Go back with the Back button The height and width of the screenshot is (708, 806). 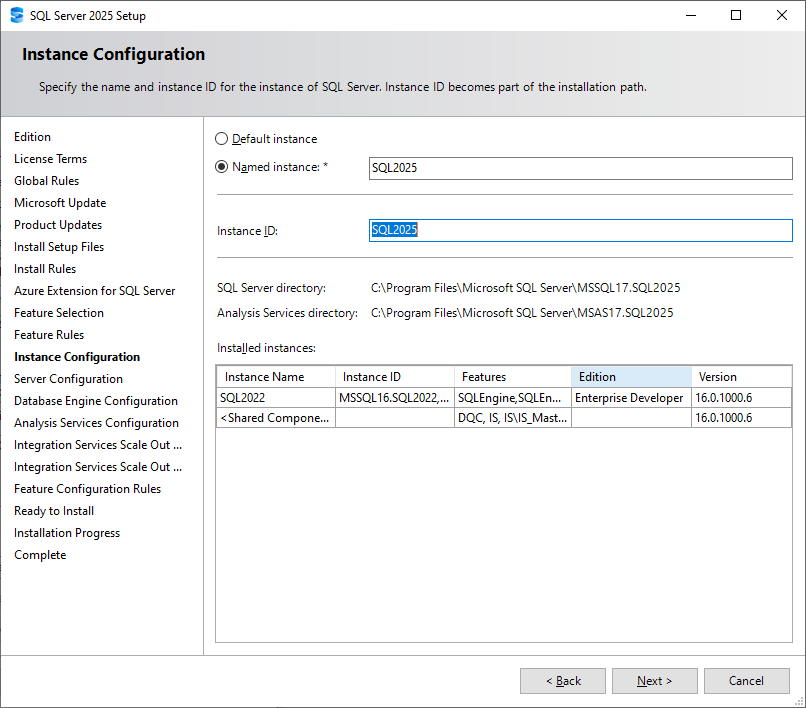coord(563,681)
